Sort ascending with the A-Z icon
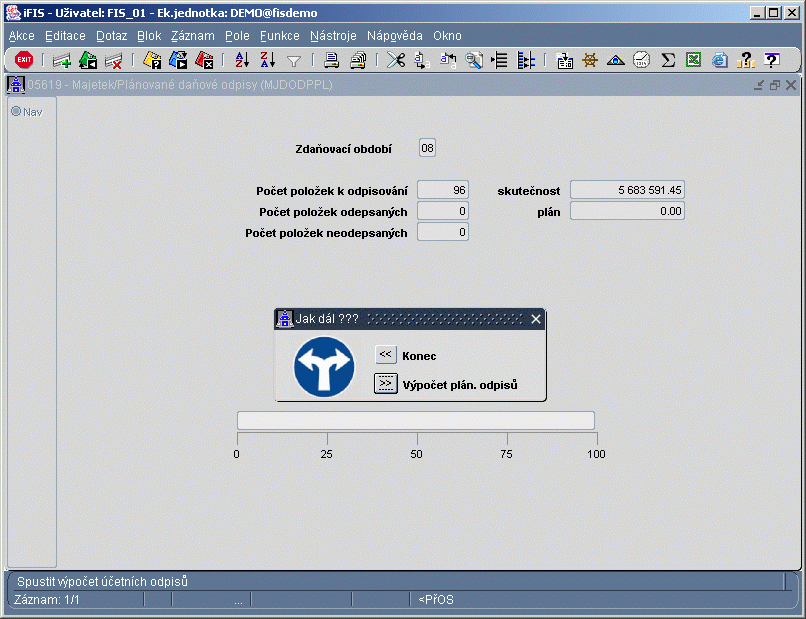 [242, 61]
